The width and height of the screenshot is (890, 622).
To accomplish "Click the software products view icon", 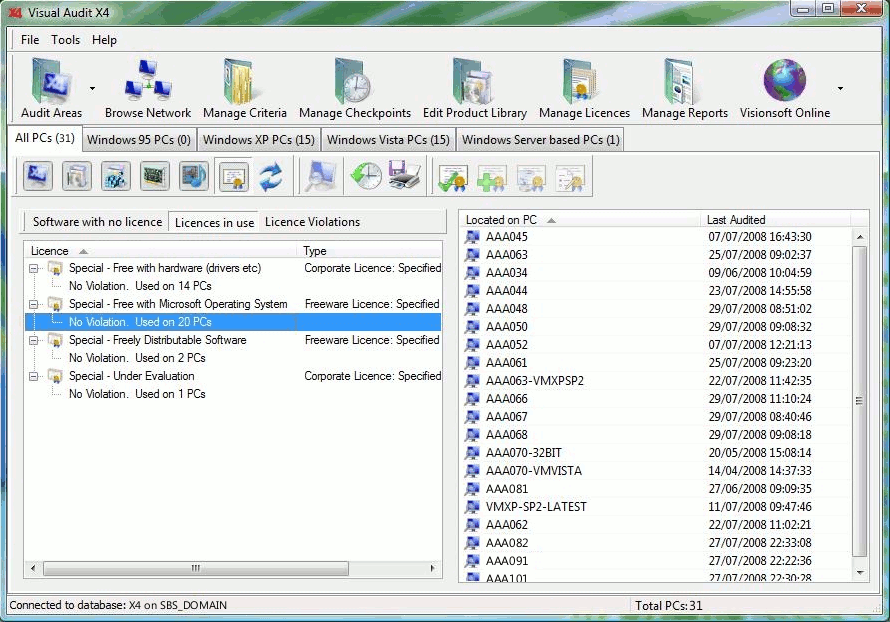I will (x=77, y=176).
